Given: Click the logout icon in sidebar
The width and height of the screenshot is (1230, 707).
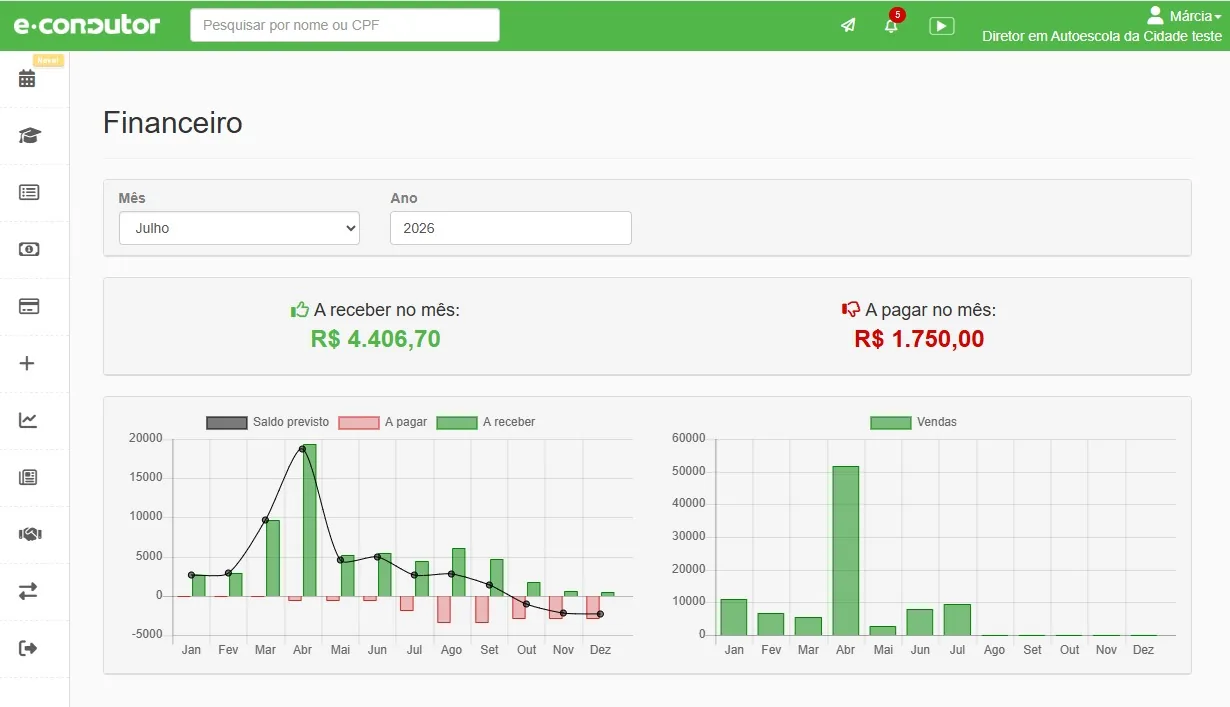Looking at the screenshot, I should tap(28, 648).
